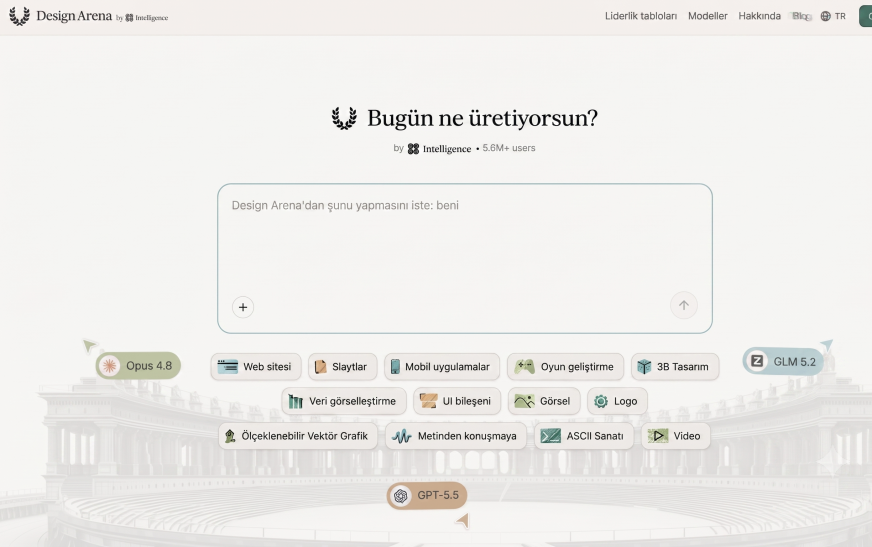Click the Ölçeklenebilir Vektör Grafik pen icon
The image size is (872, 547).
pos(230,436)
